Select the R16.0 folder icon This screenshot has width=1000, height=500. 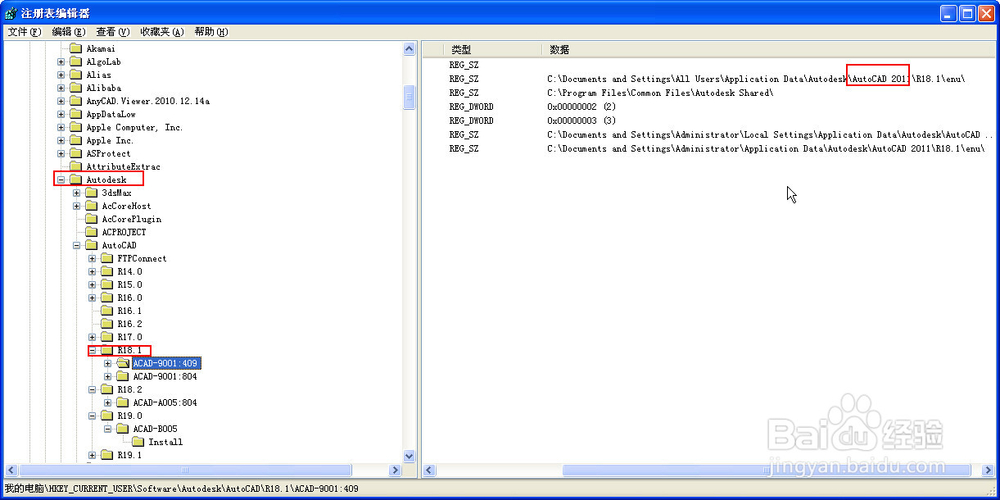[x=107, y=298]
